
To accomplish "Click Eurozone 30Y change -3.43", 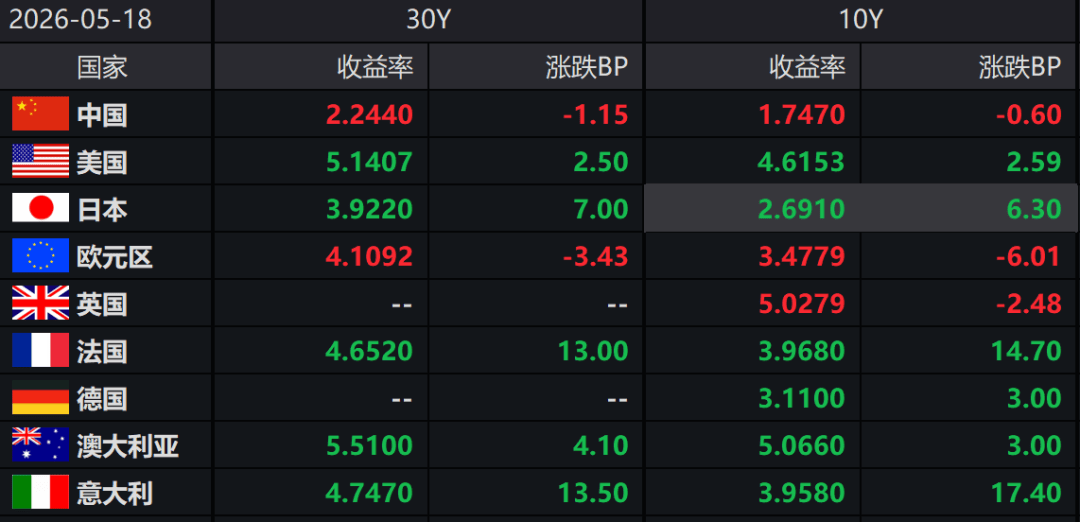I will coord(595,256).
